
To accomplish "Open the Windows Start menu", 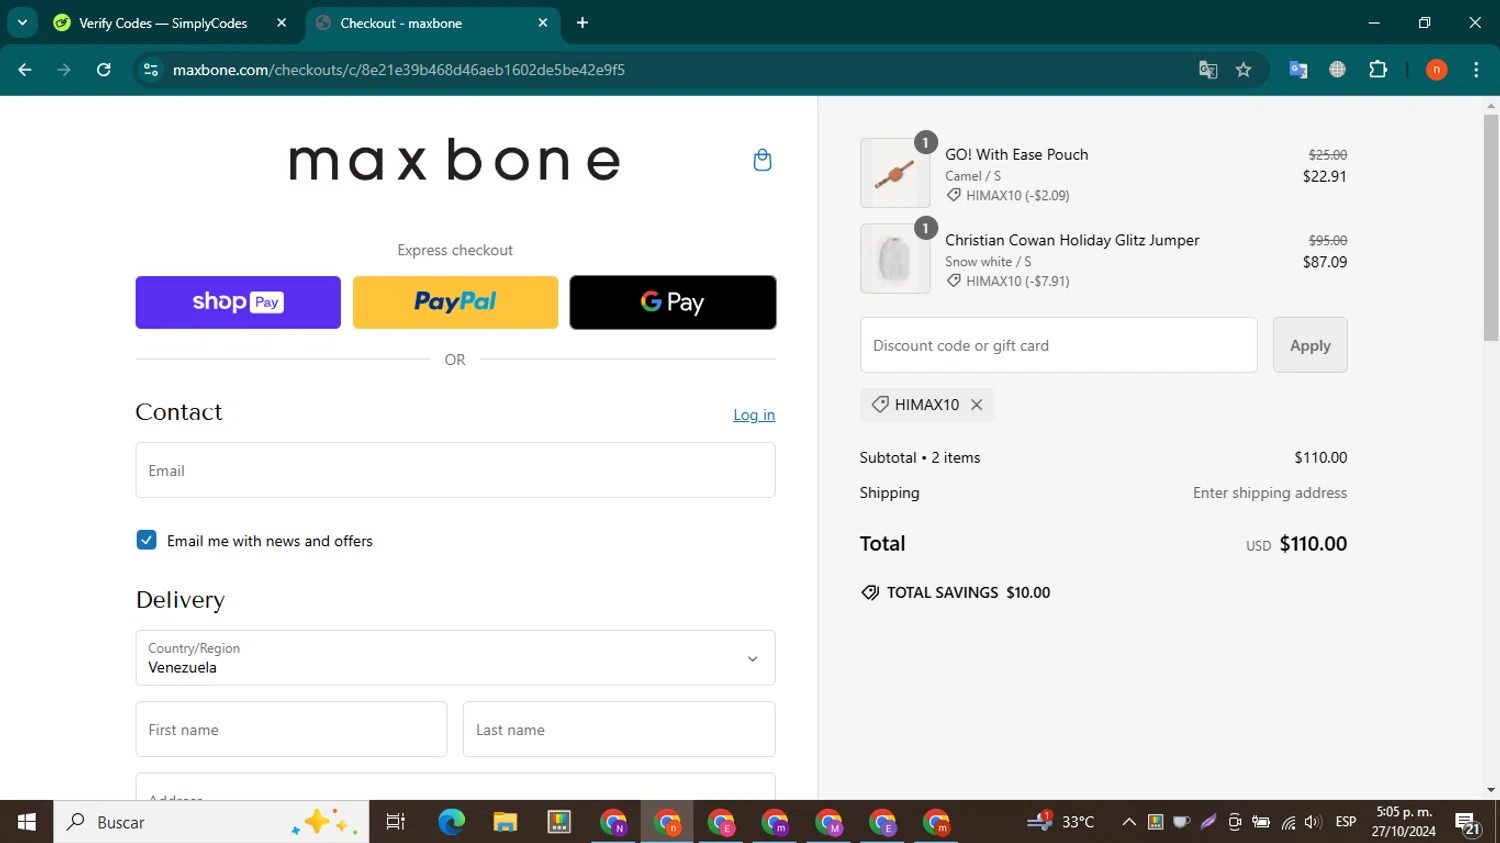I will click(x=26, y=822).
